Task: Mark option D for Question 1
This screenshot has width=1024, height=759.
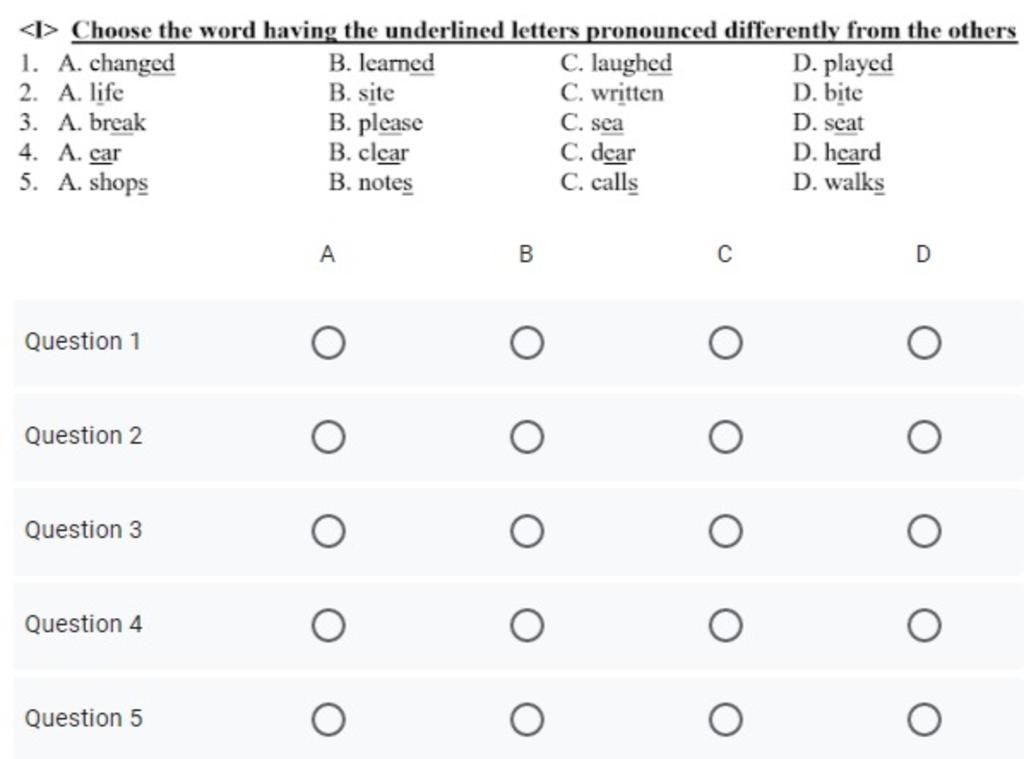Action: click(923, 343)
